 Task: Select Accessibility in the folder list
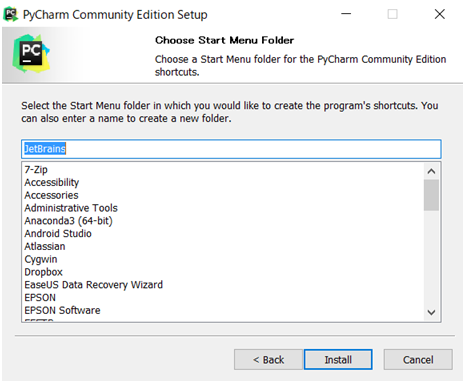(52, 182)
